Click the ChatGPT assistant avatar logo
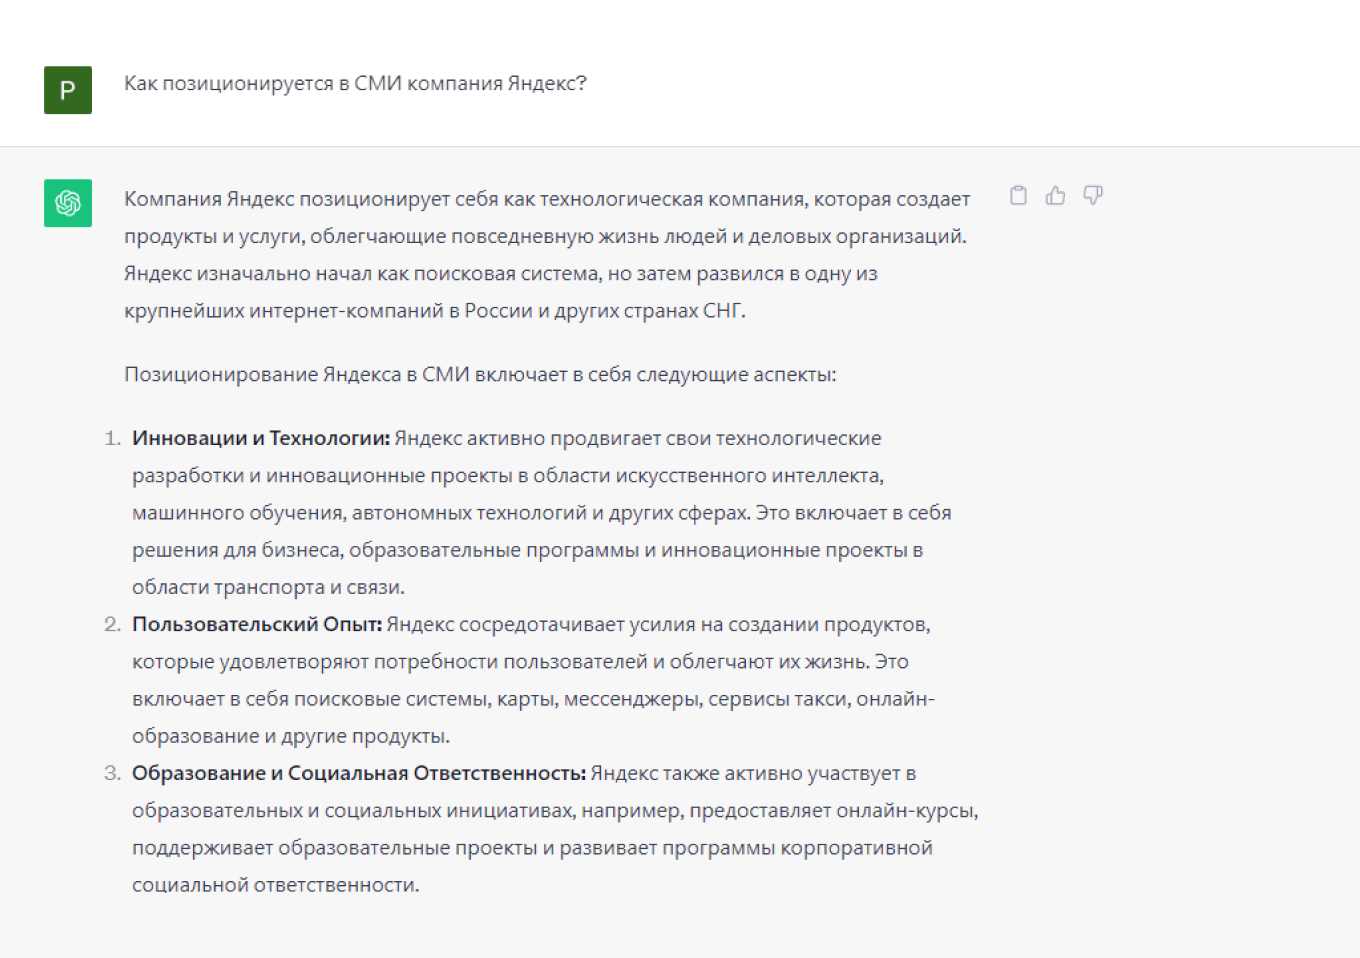The width and height of the screenshot is (1360, 958). 67,203
